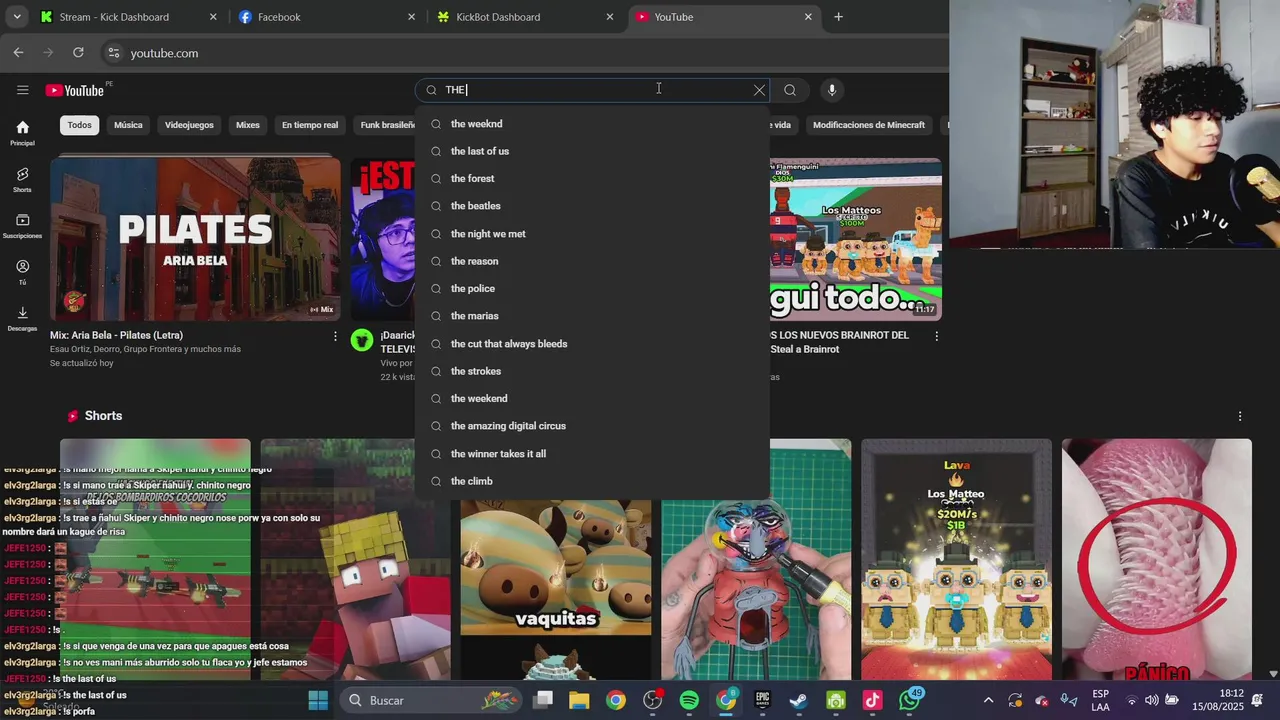Choose suggestion 'the climb'
This screenshot has height=720, width=1280.
coord(592,481)
